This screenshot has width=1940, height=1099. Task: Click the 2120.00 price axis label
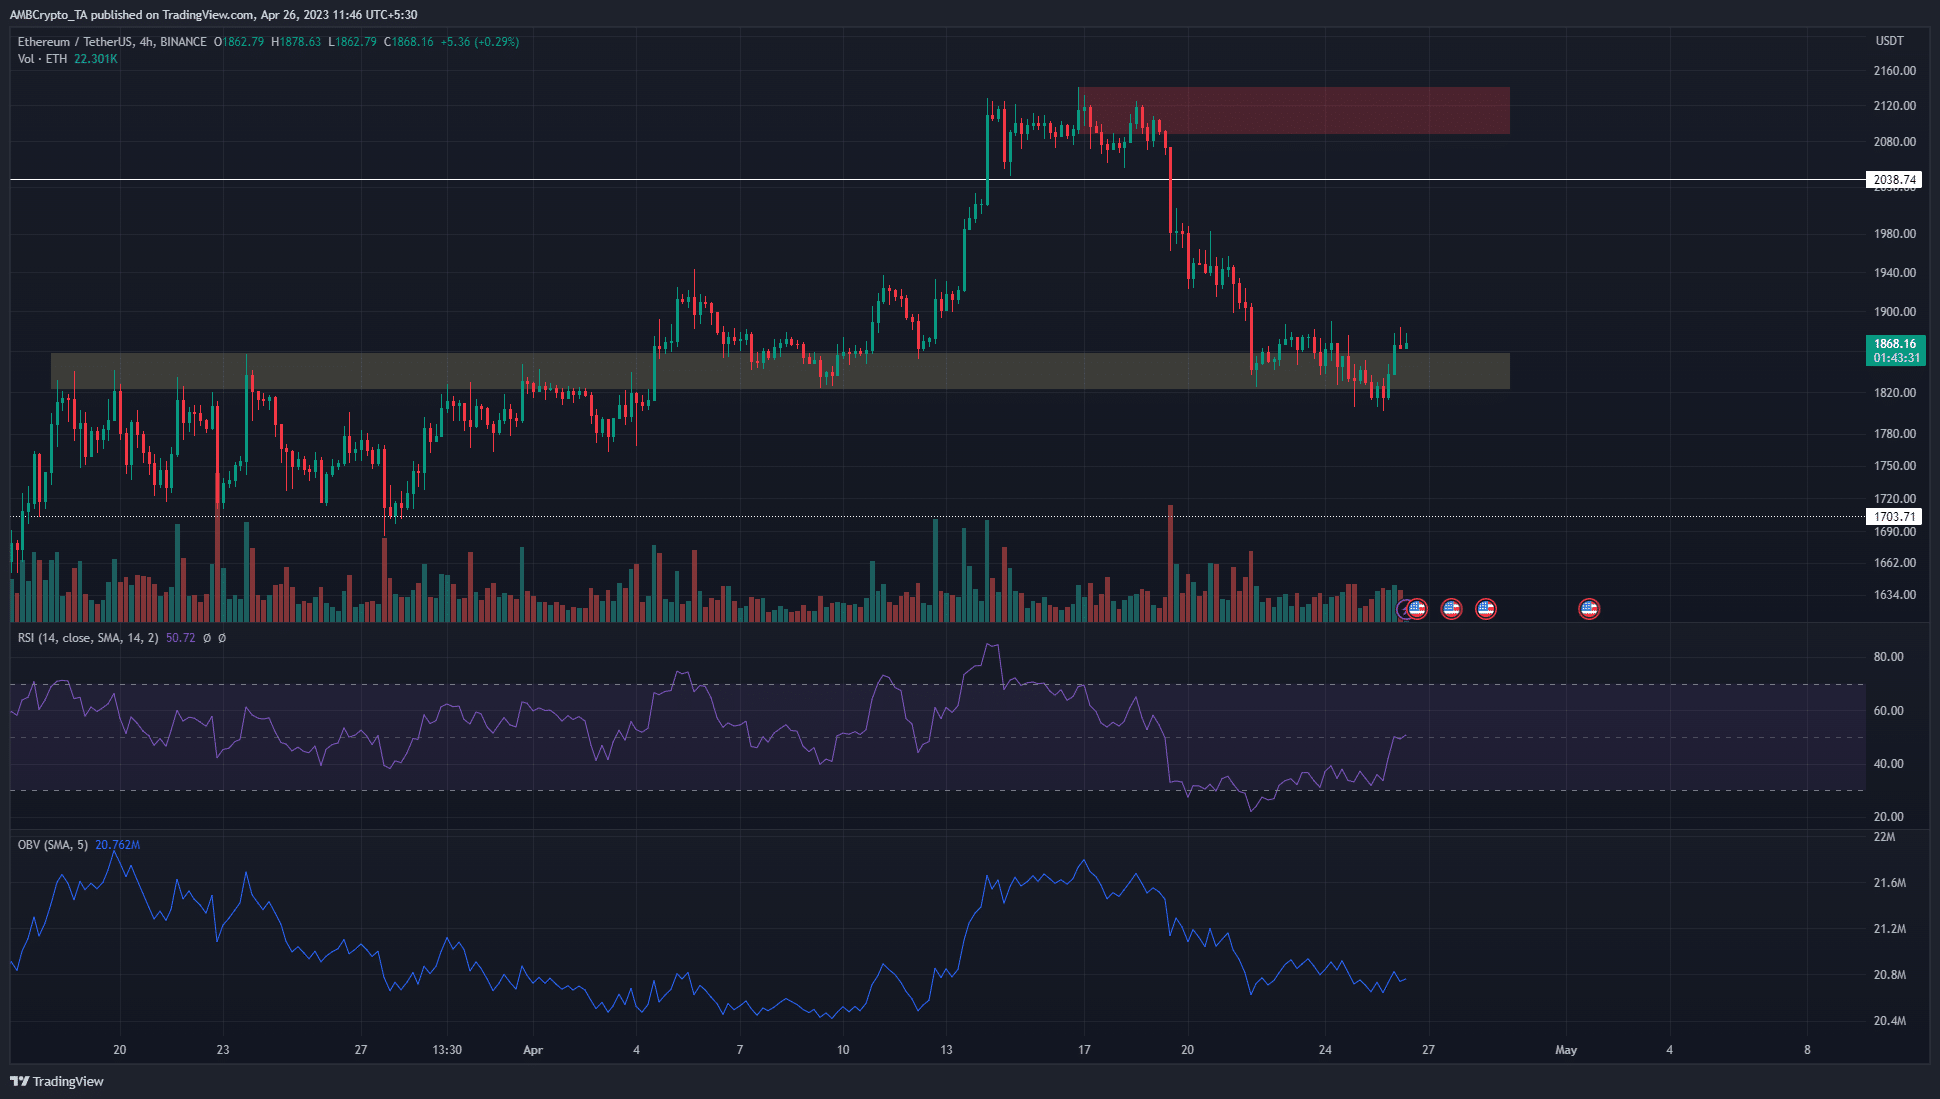pyautogui.click(x=1895, y=106)
